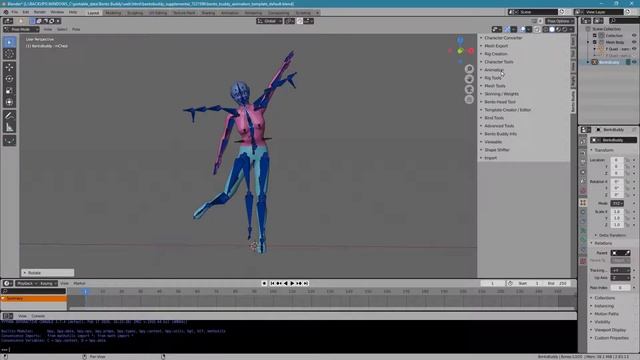
Task: Toggle proportional editing in the header
Action: [300, 21]
